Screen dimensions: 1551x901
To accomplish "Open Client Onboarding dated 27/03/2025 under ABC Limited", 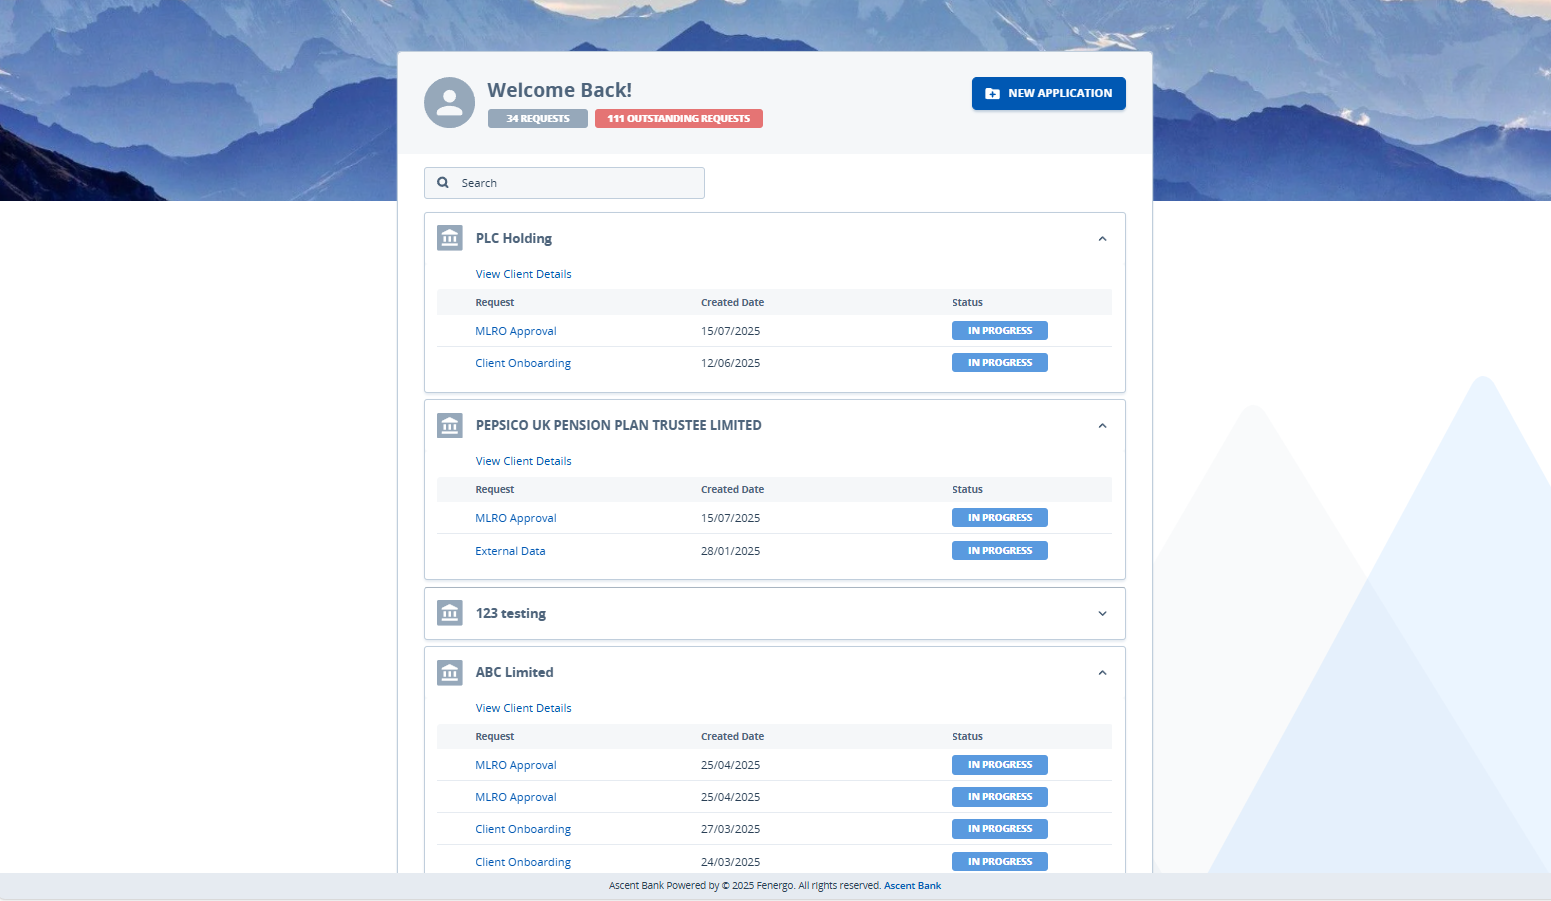I will tap(523, 828).
